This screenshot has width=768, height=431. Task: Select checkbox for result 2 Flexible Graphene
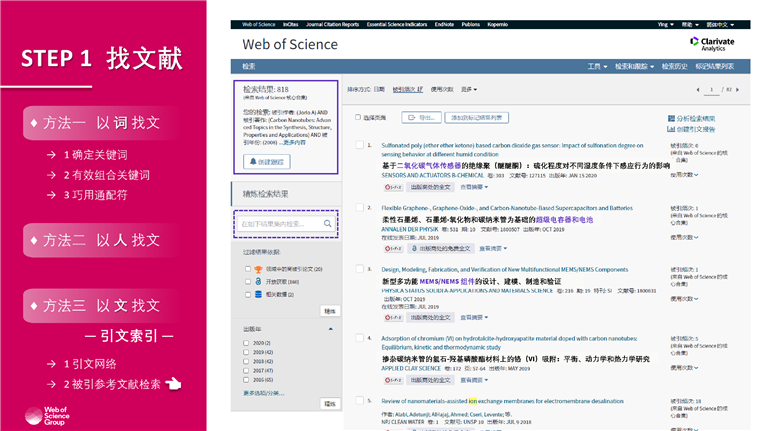360,207
